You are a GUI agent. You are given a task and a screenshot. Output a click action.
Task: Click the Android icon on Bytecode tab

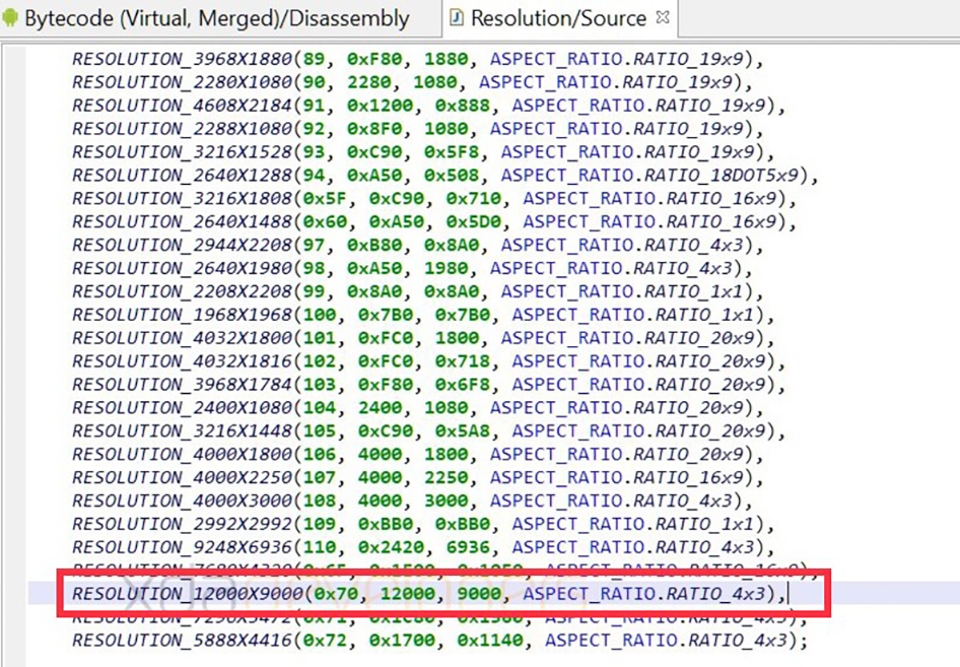point(10,18)
